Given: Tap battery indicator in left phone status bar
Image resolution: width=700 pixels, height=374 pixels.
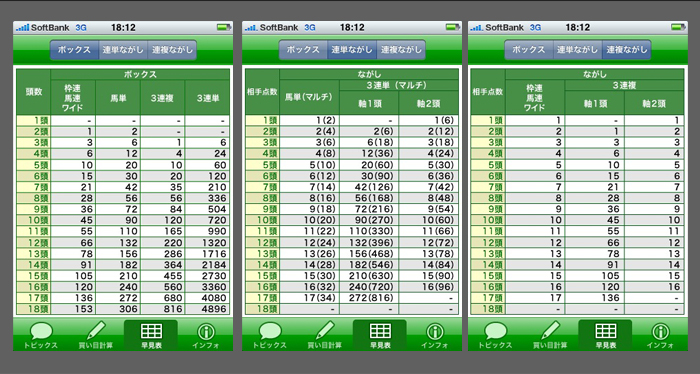Looking at the screenshot, I should tap(224, 27).
